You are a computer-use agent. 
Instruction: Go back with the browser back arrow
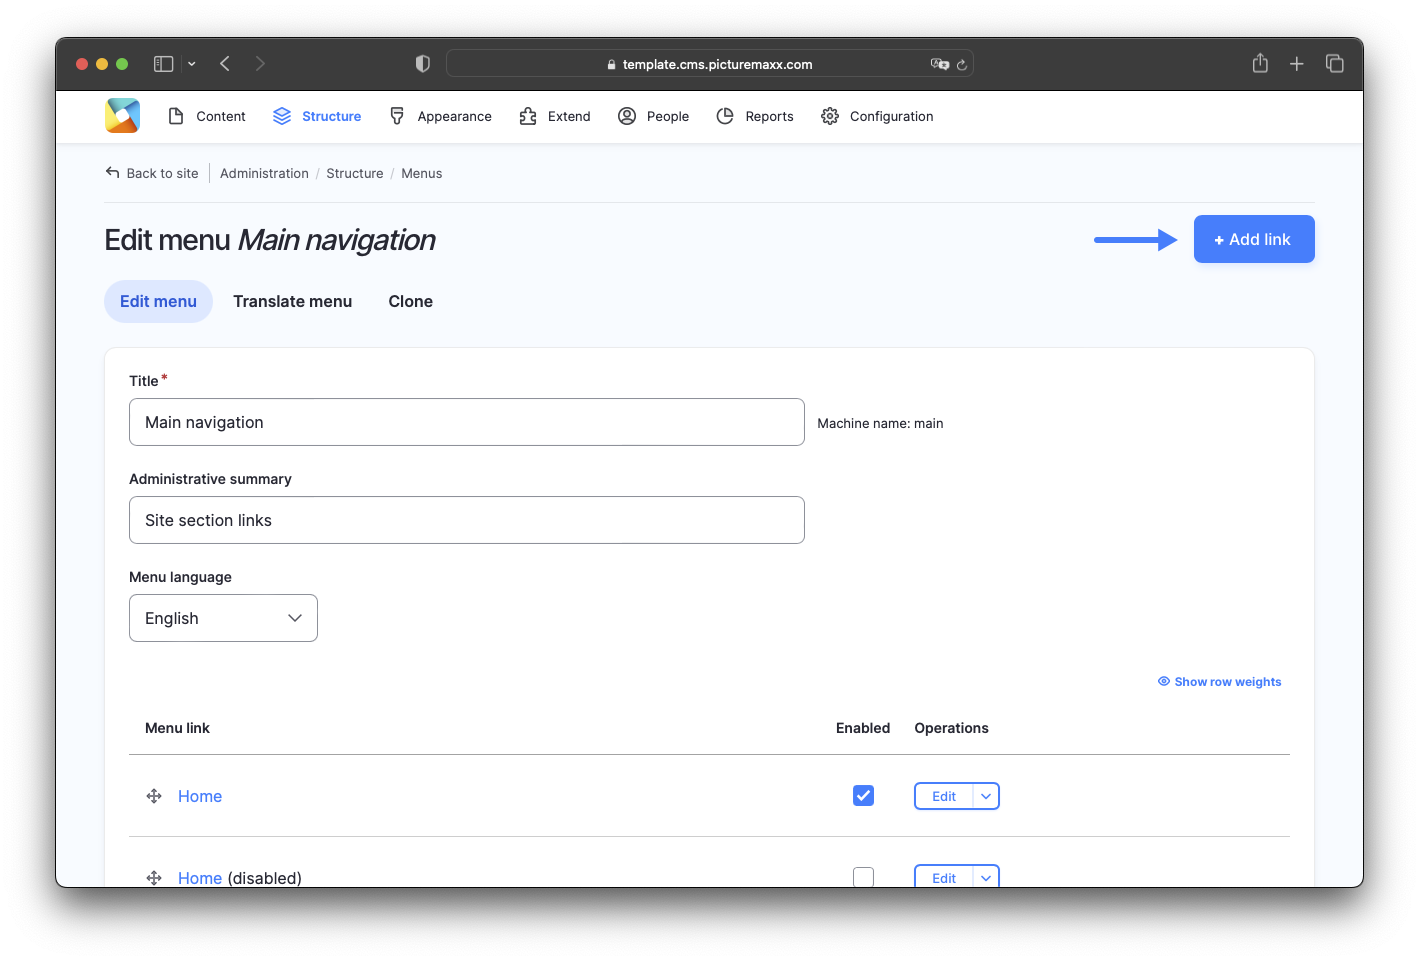tap(225, 64)
